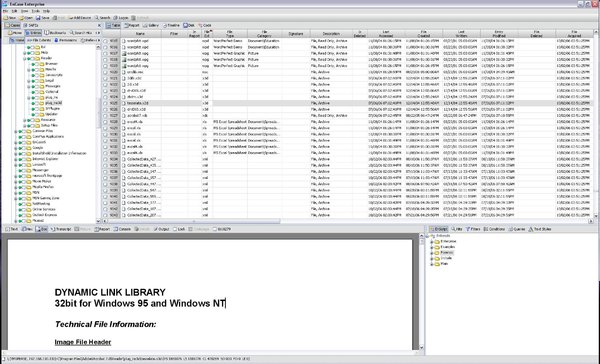Check the Common Files folder checkbox
The height and width of the screenshot is (364, 600).
pyautogui.click(x=24, y=131)
